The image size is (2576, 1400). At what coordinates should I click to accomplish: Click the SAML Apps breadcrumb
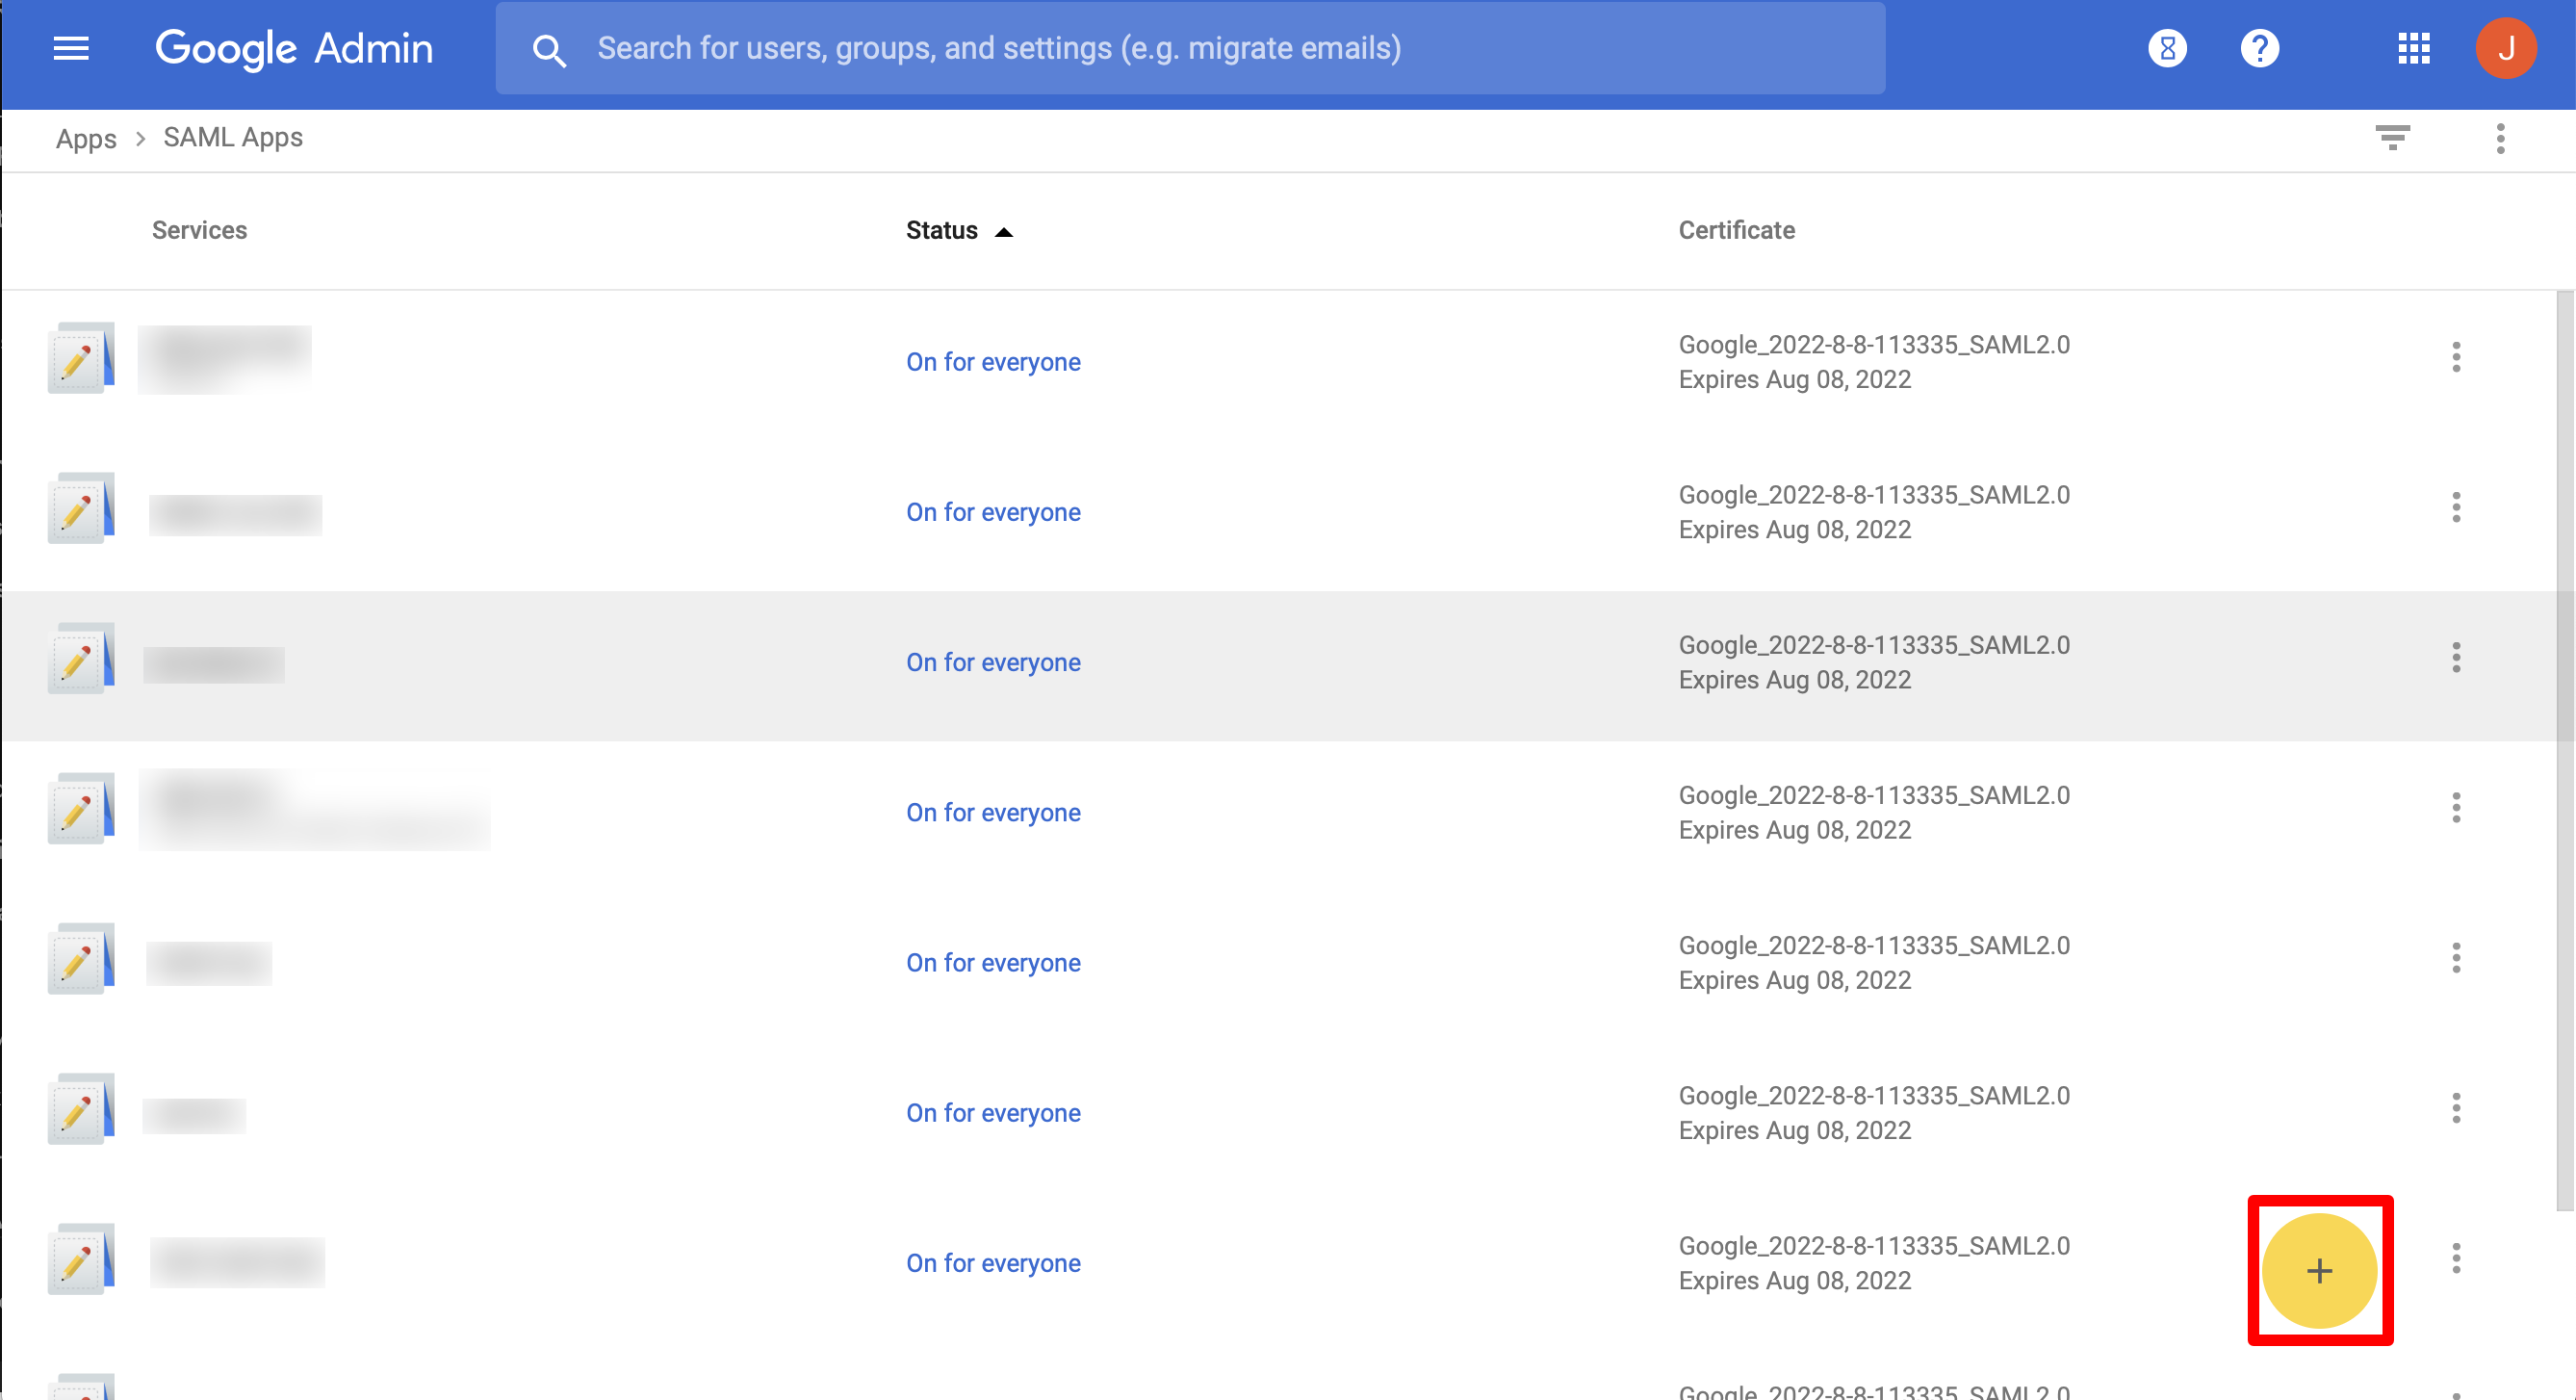click(233, 137)
